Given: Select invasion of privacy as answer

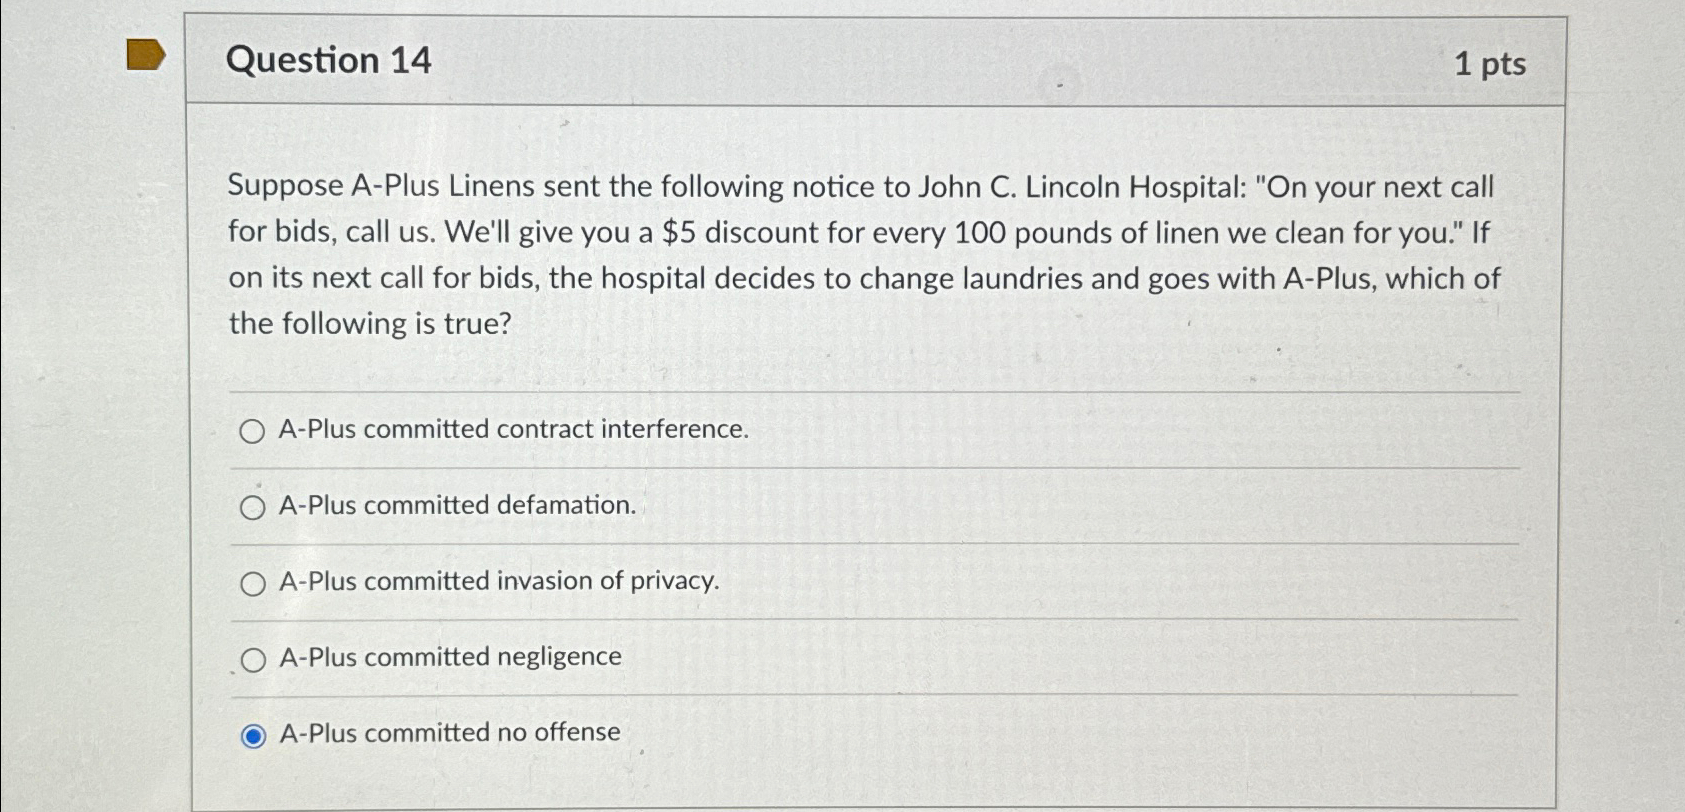Looking at the screenshot, I should click(x=254, y=582).
